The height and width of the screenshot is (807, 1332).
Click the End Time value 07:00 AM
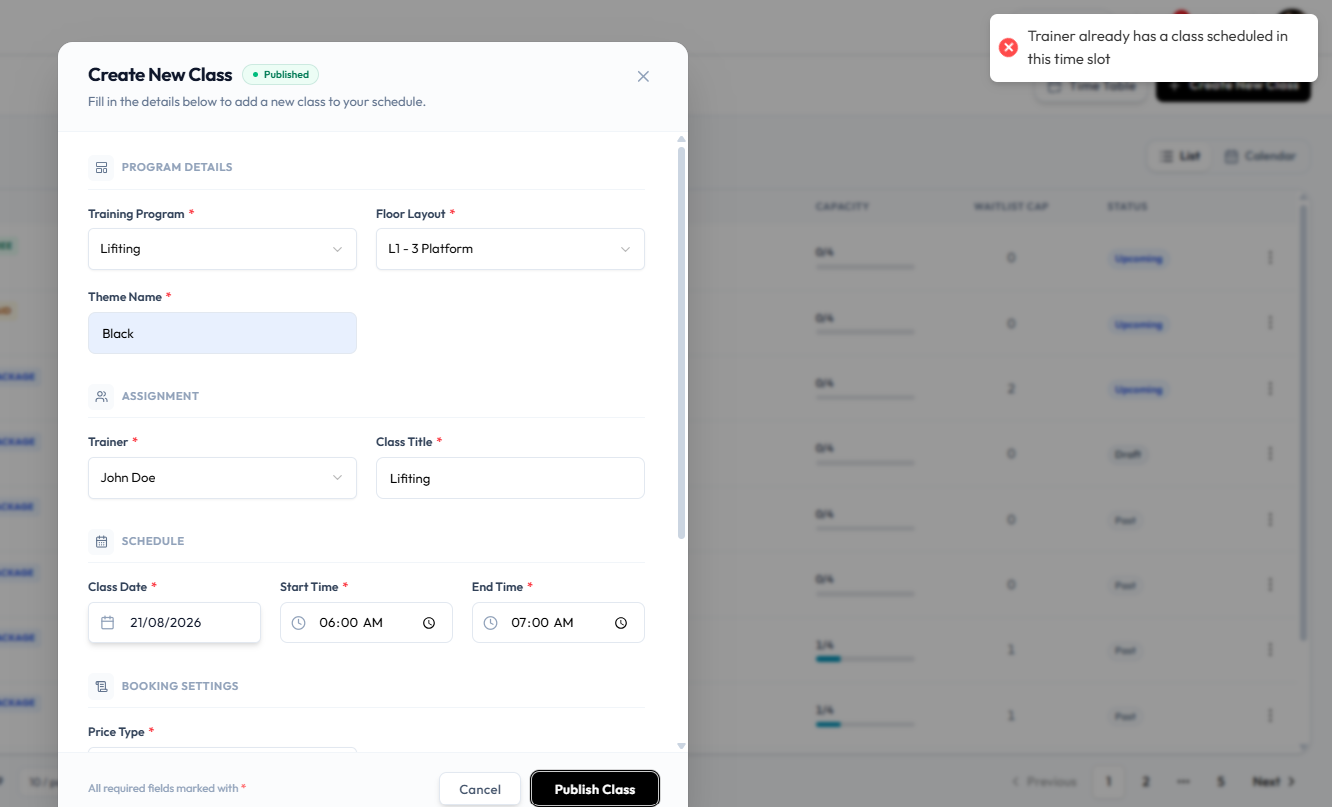(x=542, y=622)
